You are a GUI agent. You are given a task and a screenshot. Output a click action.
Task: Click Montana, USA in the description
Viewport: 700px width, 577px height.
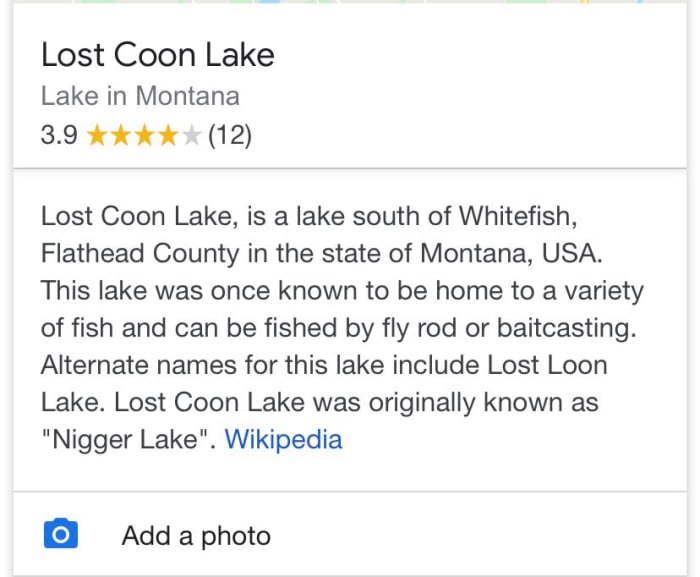[511, 254]
